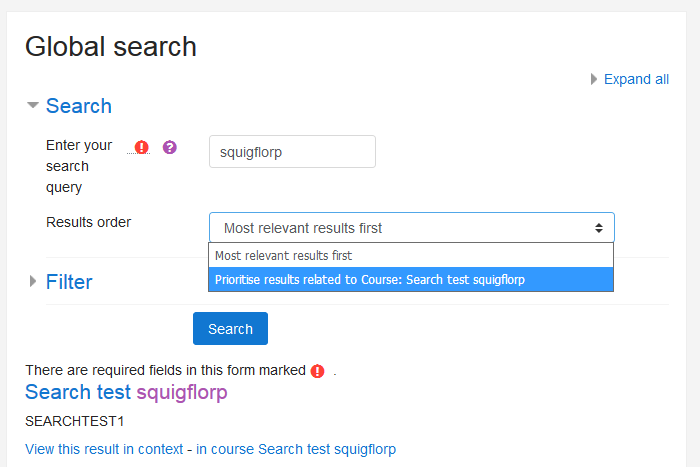Viewport: 700px width, 467px height.
Task: Click the Filter section heading
Action: [69, 282]
